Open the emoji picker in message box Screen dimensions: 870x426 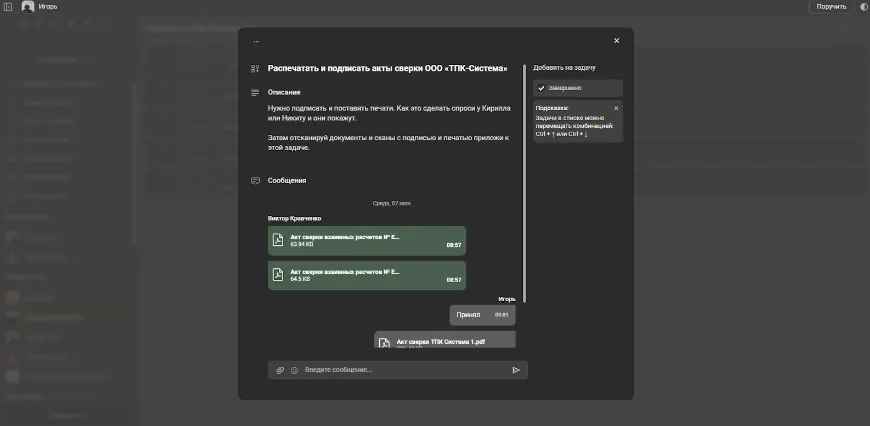(x=294, y=370)
